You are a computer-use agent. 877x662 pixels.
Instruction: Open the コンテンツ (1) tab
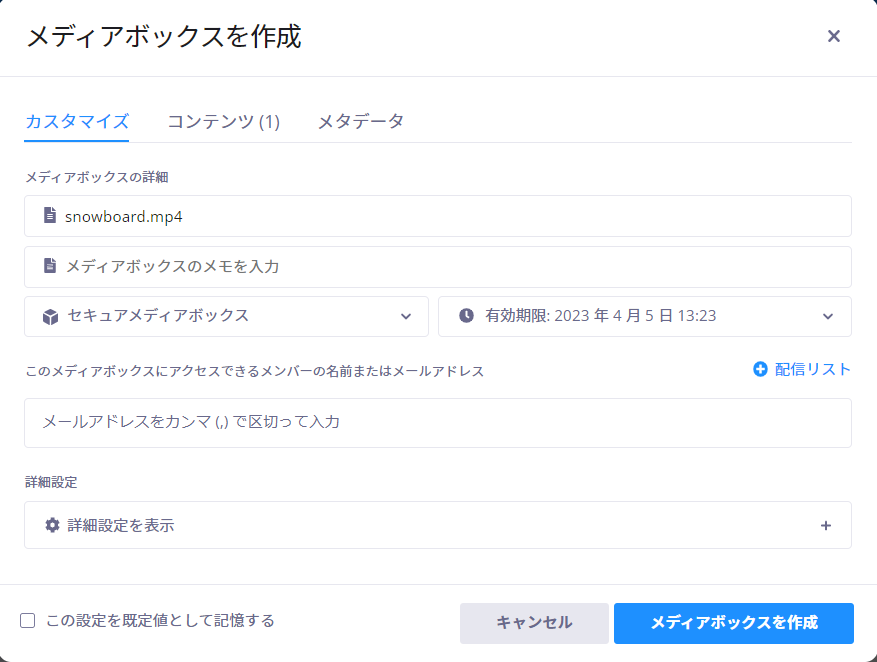(224, 121)
